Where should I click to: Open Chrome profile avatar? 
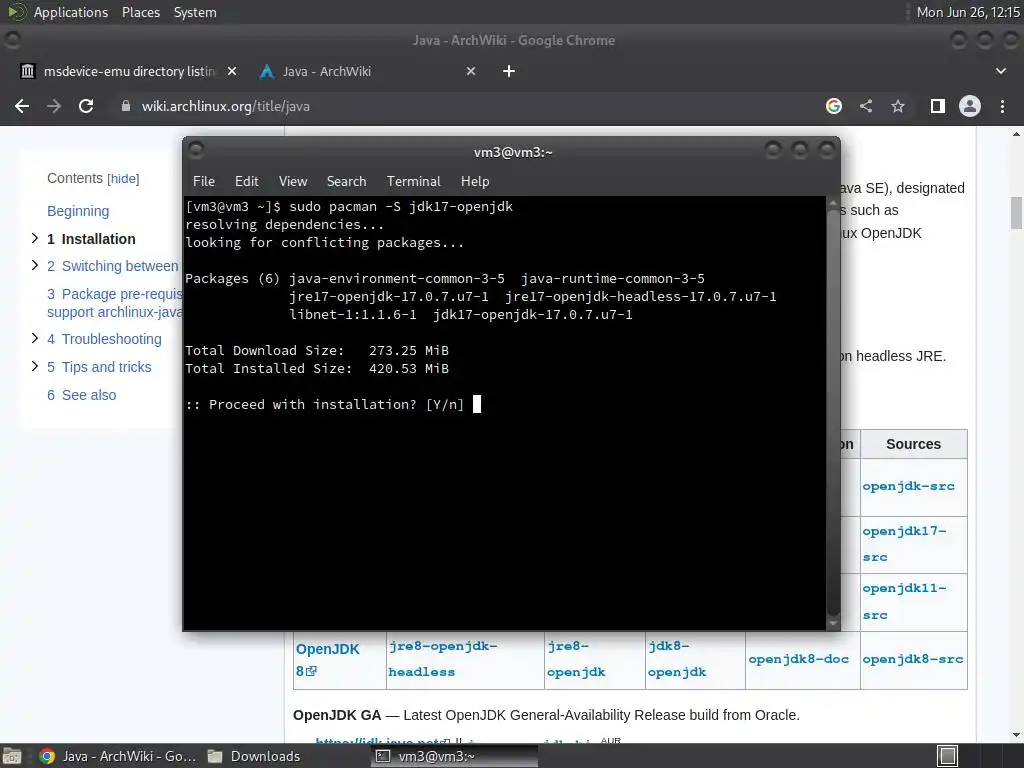tap(970, 106)
